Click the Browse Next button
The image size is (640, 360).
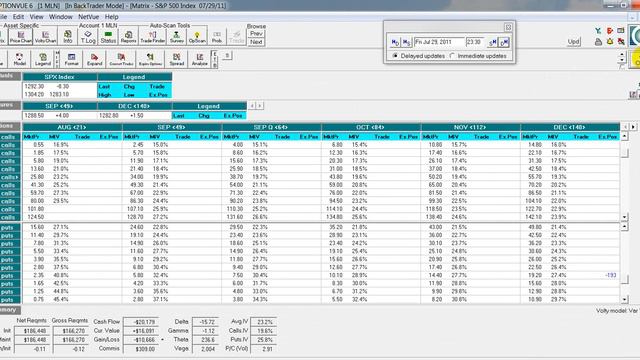256,42
